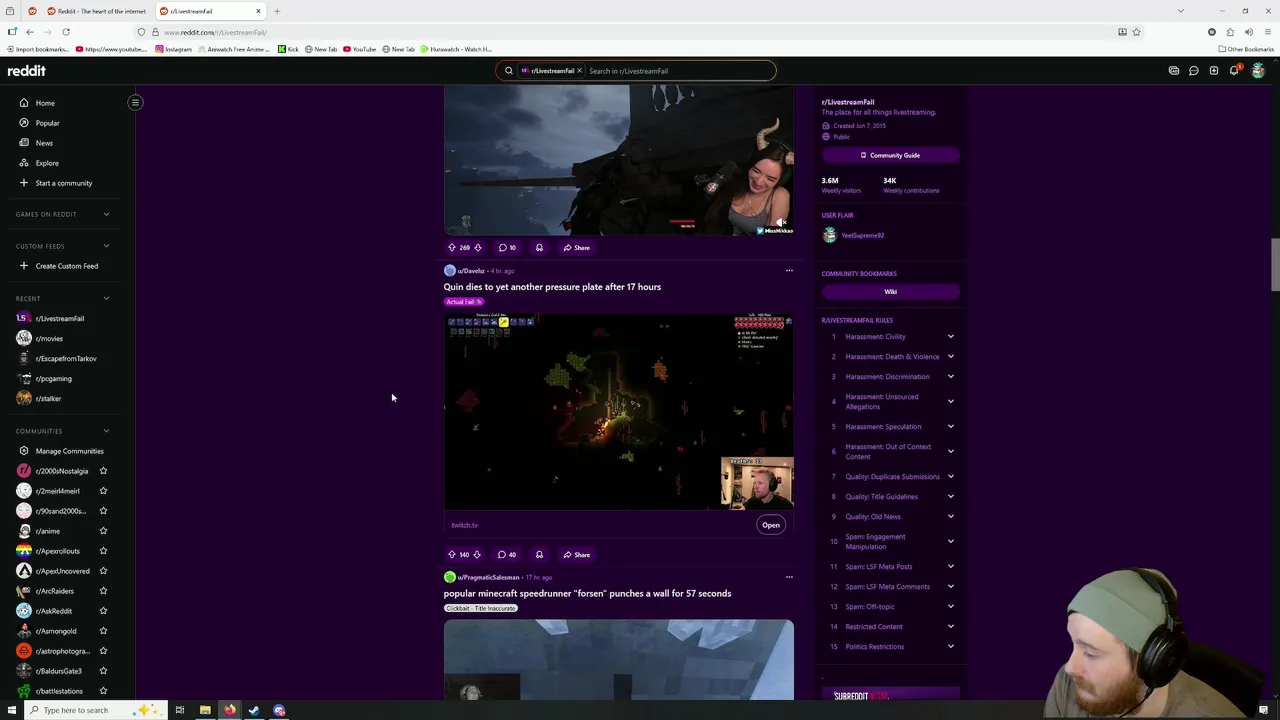
Task: Open the 40 comments on Quin post
Action: pos(507,554)
